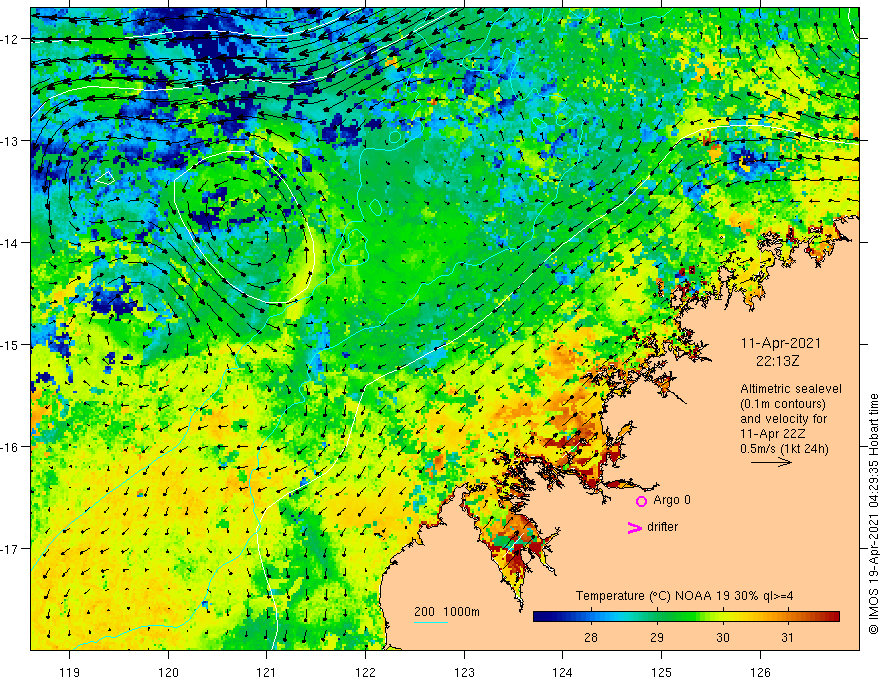Viewport: 880px width, 680px height.
Task: Click the 'Temperature (°C) NOAA 19' caption
Action: [653, 596]
